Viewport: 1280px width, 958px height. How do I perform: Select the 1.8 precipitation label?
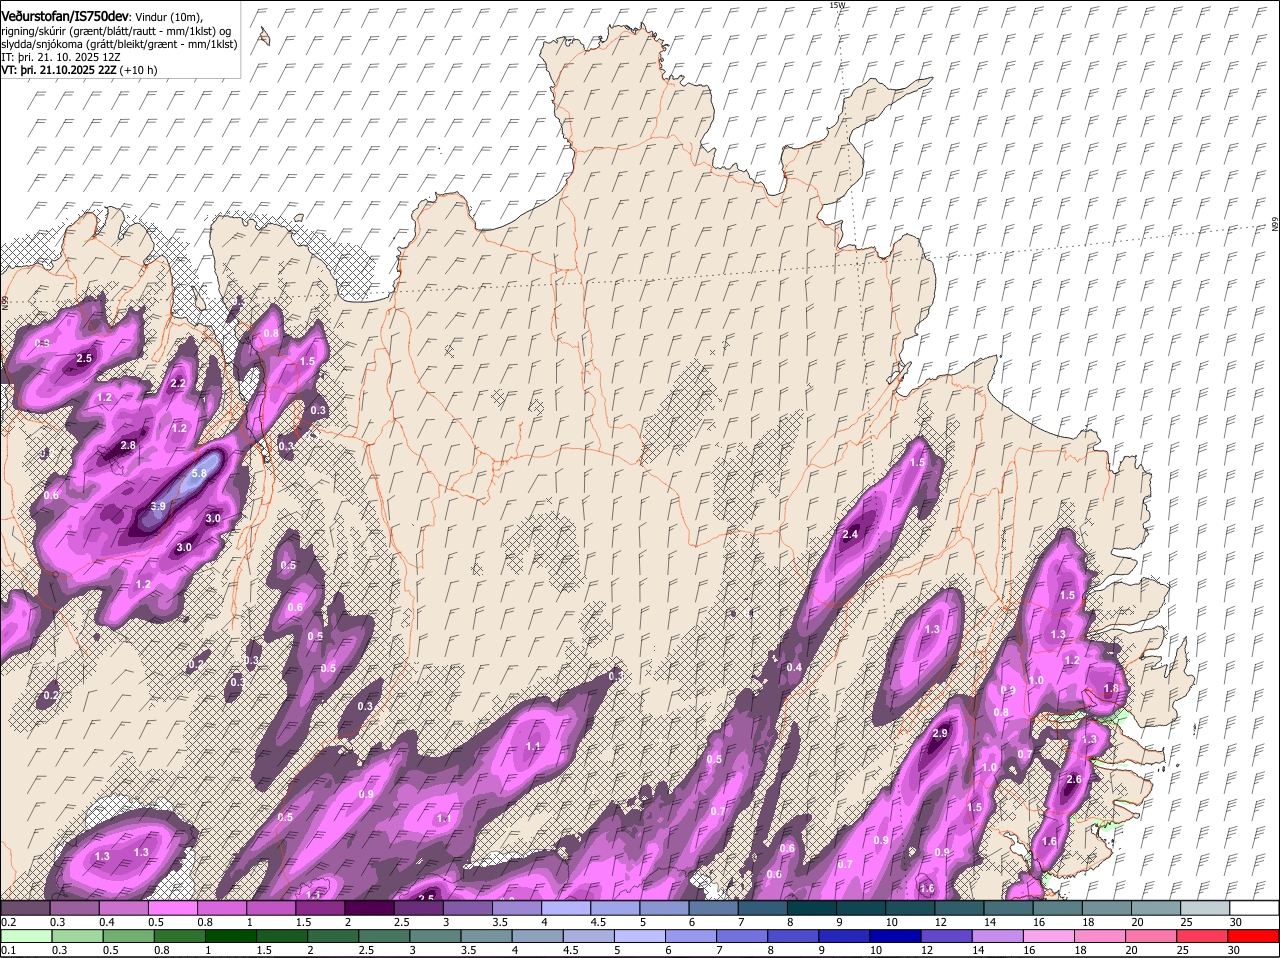click(1111, 689)
